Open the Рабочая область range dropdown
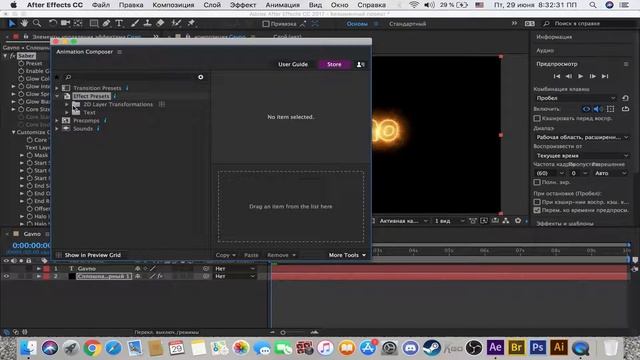This screenshot has height=360, width=640. 582,137
